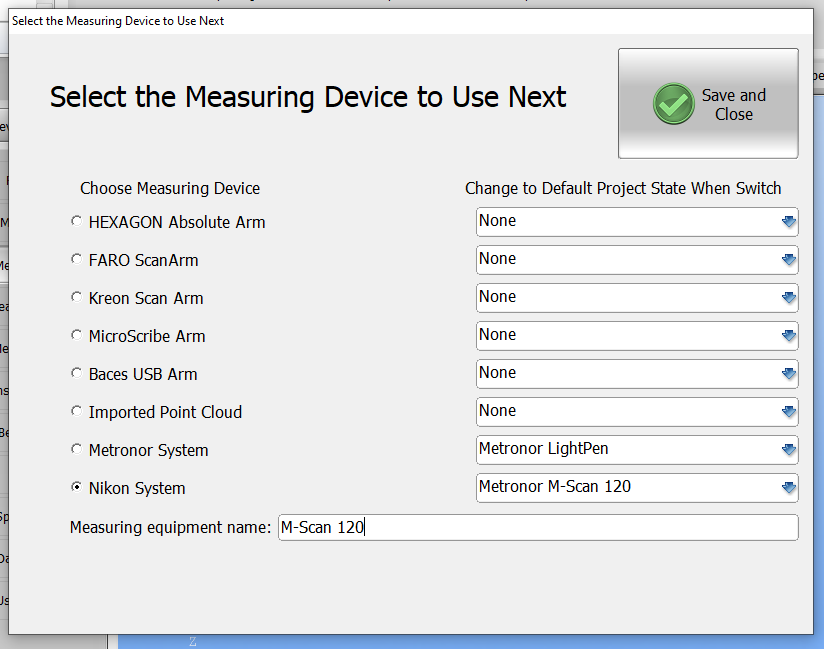Expand project state dropdown for Baces USB Arm
The height and width of the screenshot is (649, 824).
pos(637,374)
